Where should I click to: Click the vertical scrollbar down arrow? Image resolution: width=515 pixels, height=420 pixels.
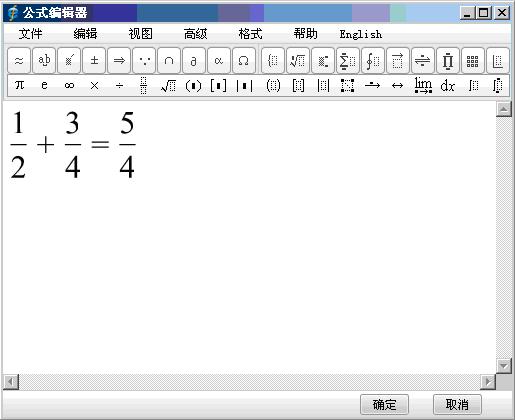(504, 366)
